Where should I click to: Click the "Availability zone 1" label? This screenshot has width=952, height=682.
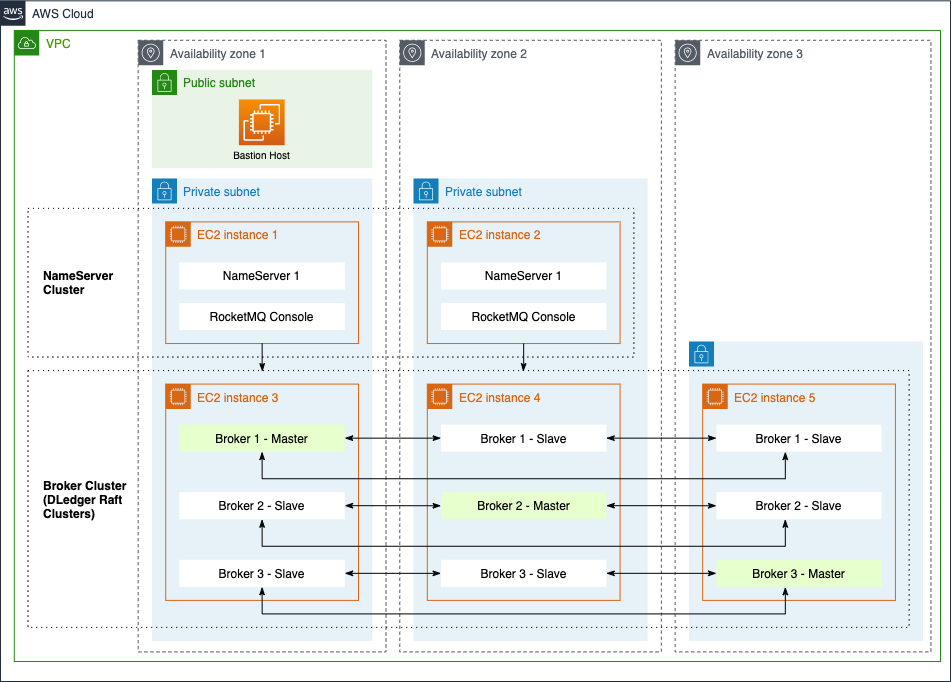(217, 53)
